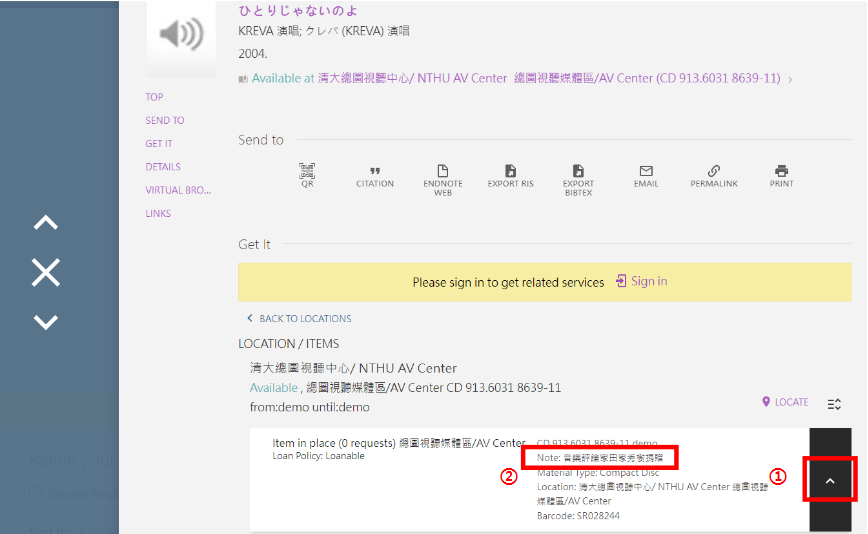868x534 pixels.
Task: Go to previous record with up arrow
Action: 46,223
